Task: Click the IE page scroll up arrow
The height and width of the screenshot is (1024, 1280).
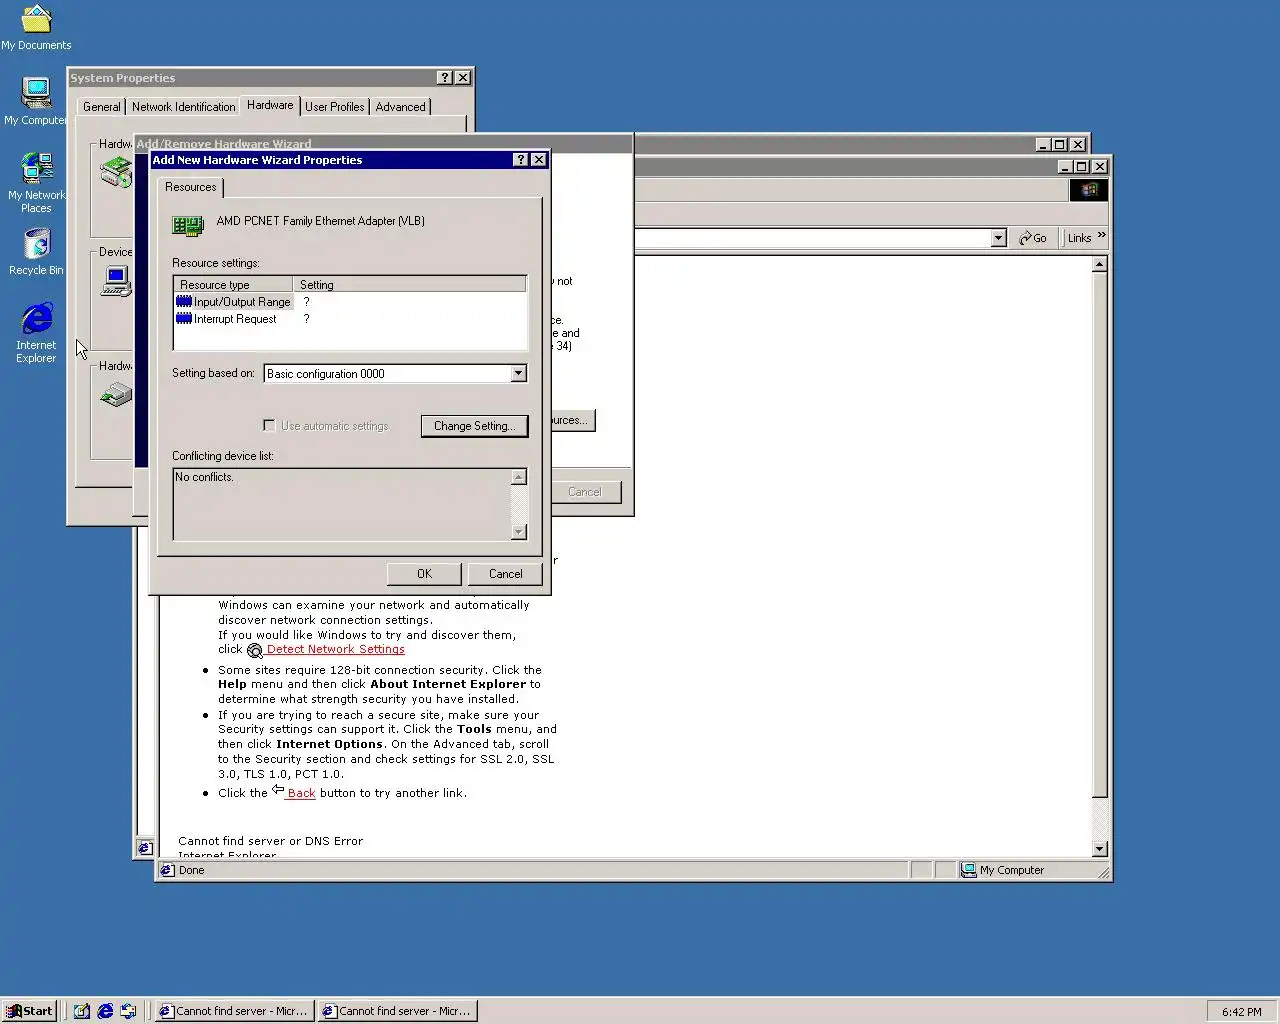Action: (x=1100, y=265)
